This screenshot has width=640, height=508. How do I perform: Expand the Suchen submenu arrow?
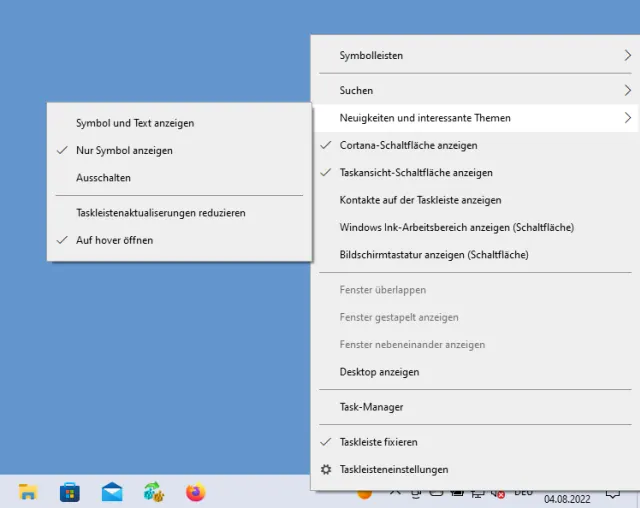(627, 90)
